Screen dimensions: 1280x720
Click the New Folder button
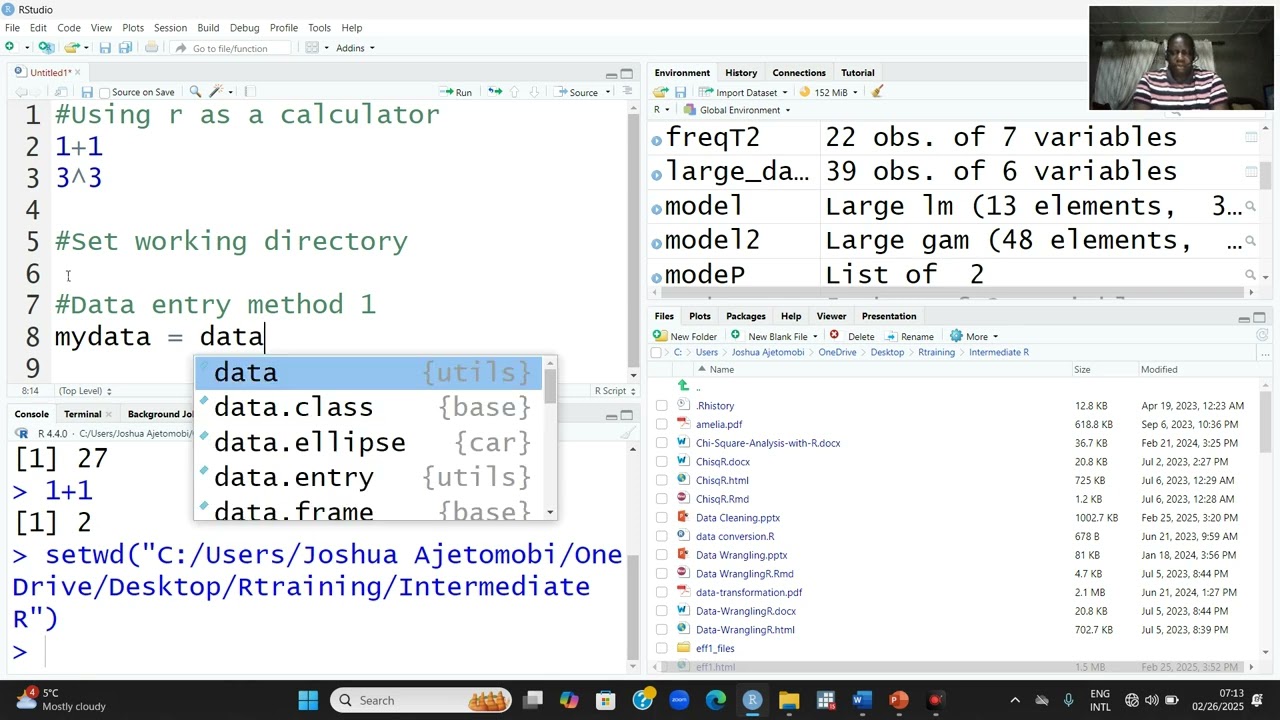[686, 336]
